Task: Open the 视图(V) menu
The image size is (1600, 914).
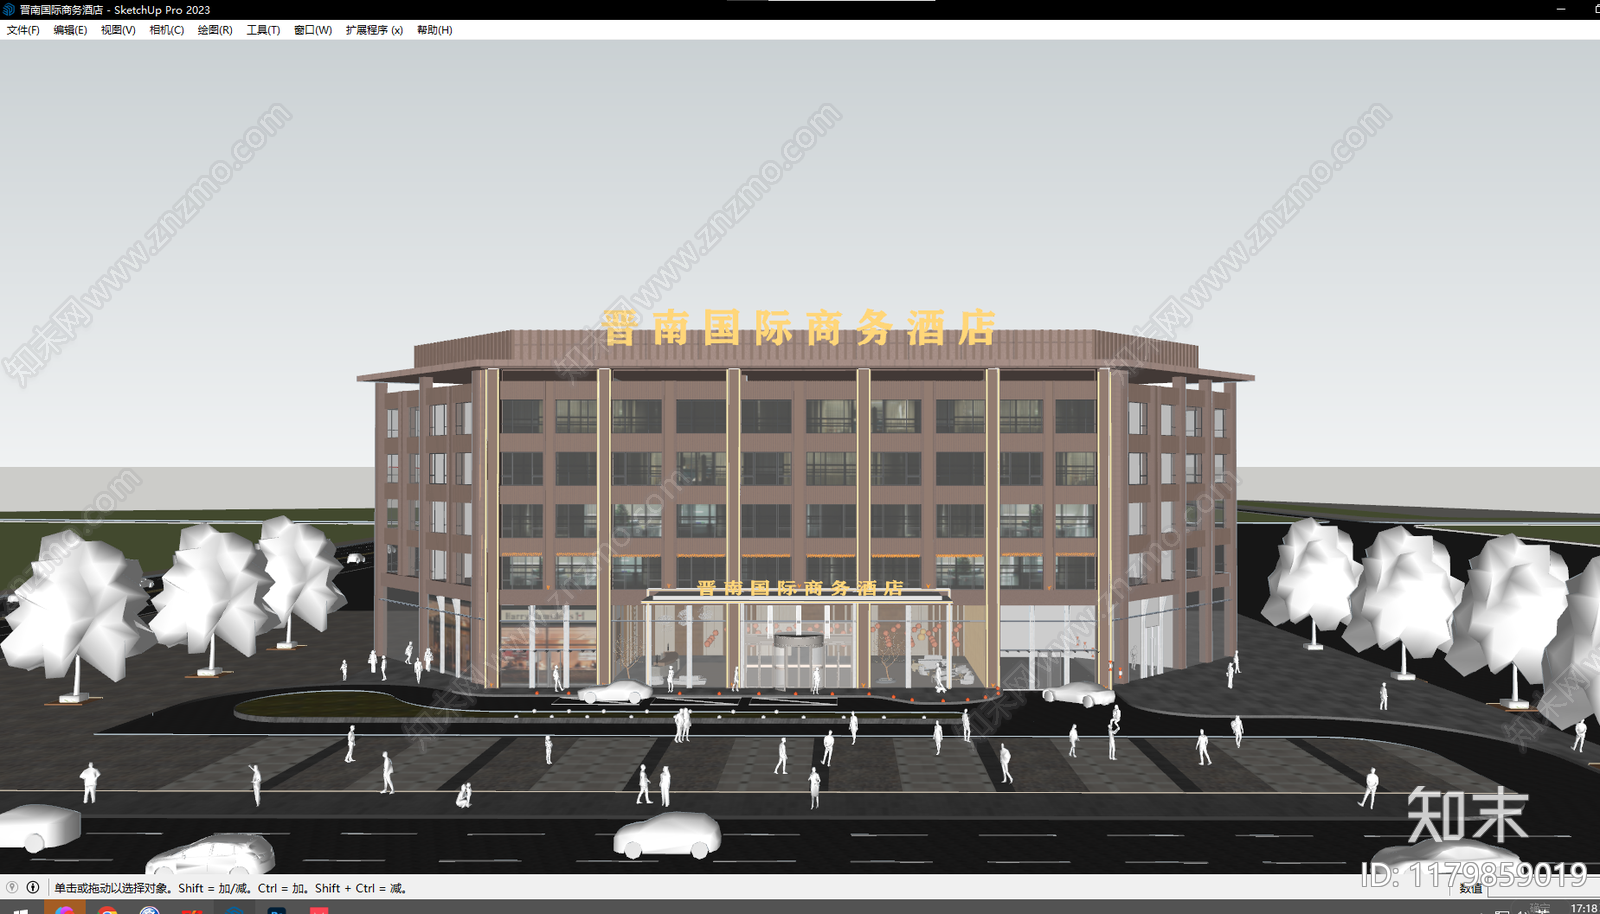Action: point(118,30)
